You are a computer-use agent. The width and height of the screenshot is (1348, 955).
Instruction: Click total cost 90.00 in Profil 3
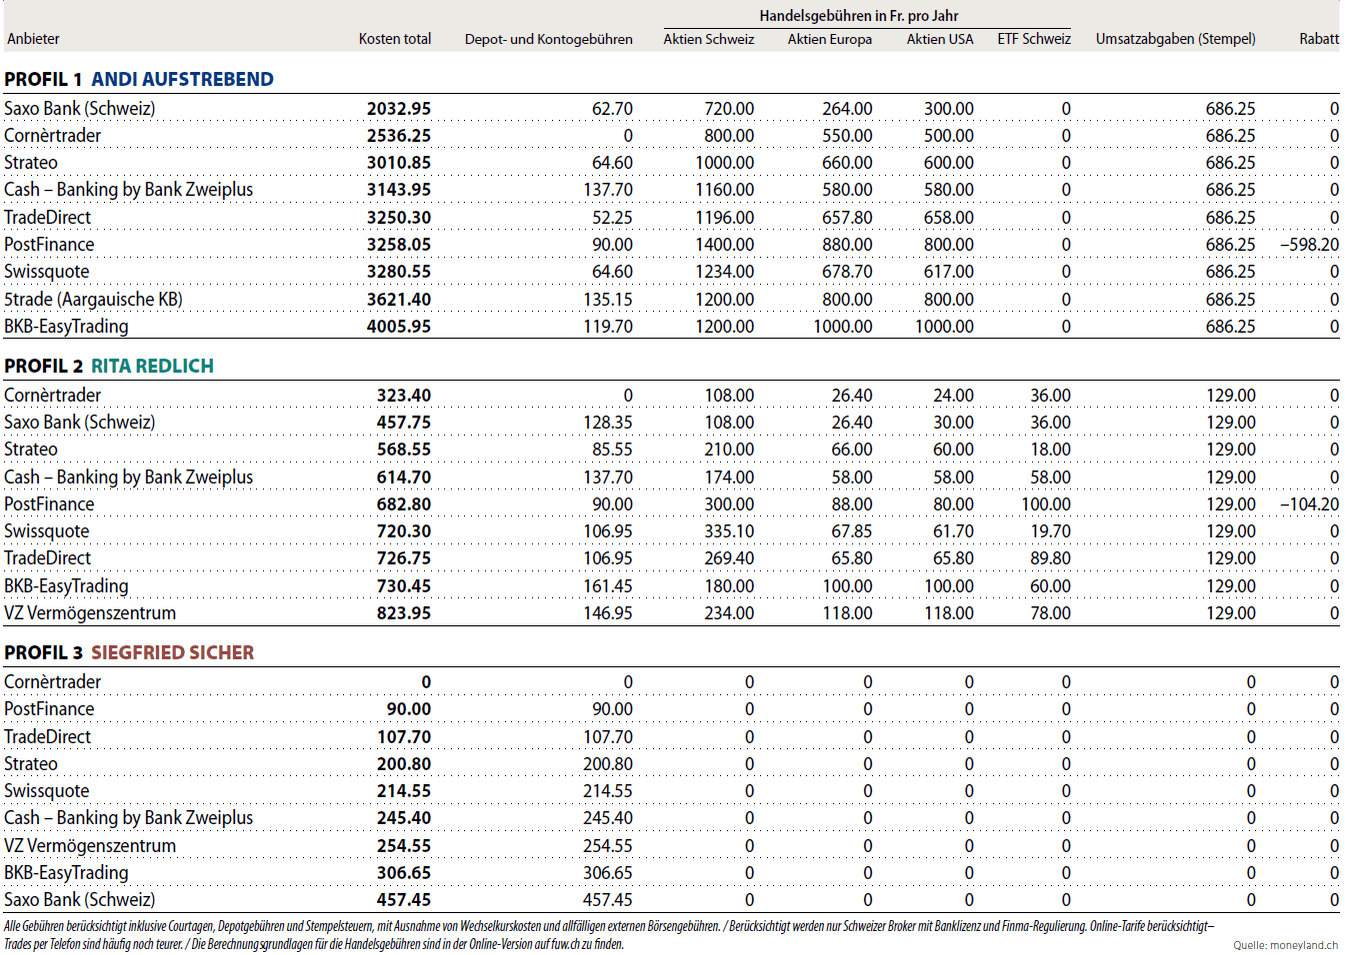[409, 710]
